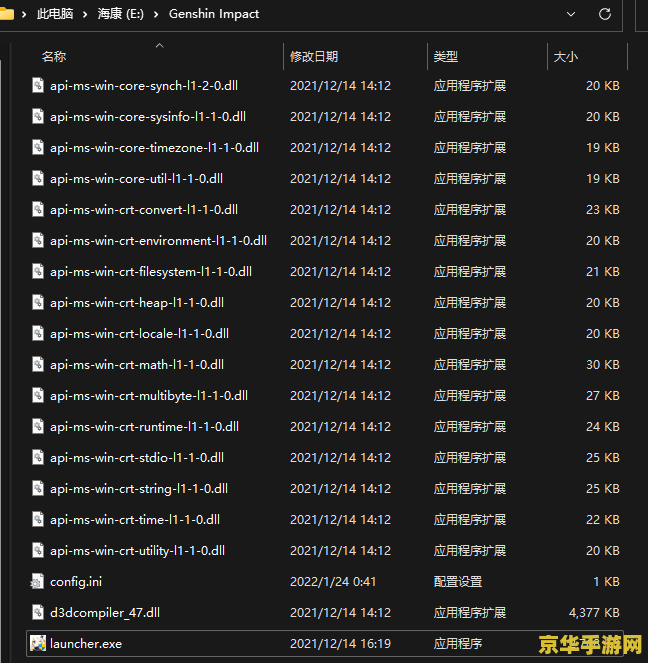Click icon of api-ms-win-core-timezone-l1-1-0.dll
The height and width of the screenshot is (663, 648).
pos(38,147)
